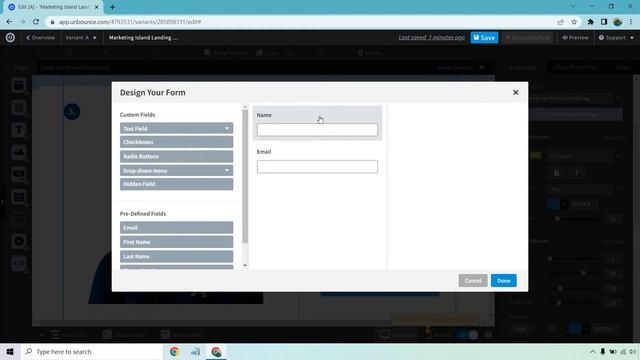Bookmark this page with star icon
Image resolution: width=640 pixels, height=360 pixels.
click(x=574, y=22)
